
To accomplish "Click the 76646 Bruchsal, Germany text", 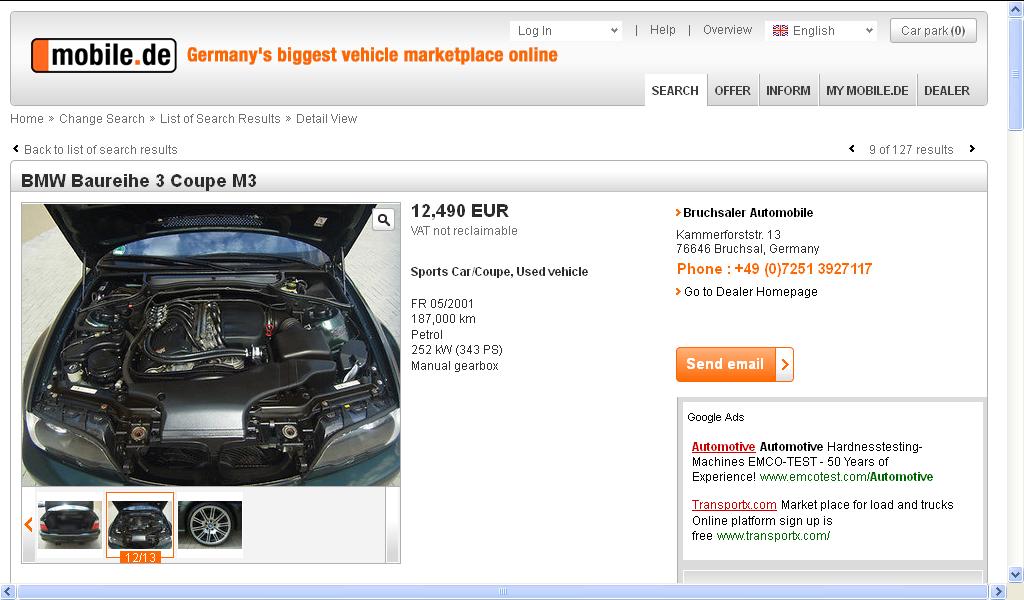I will [748, 249].
